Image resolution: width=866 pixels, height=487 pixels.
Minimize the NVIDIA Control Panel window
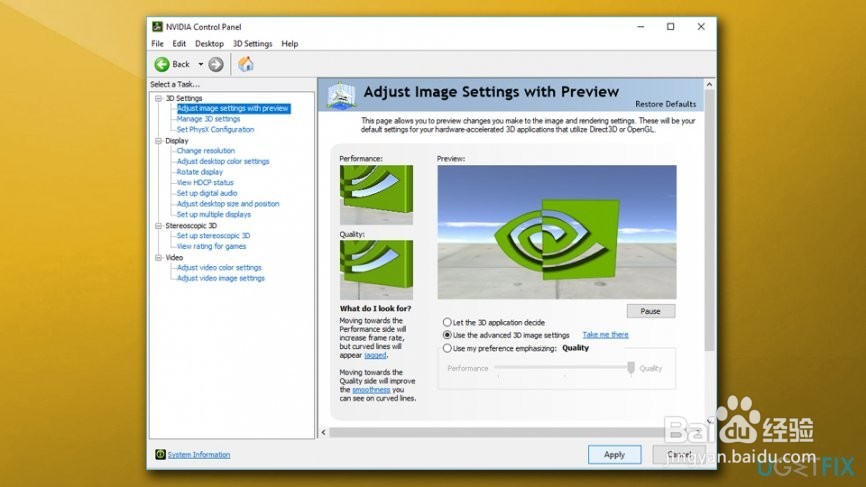tap(641, 27)
